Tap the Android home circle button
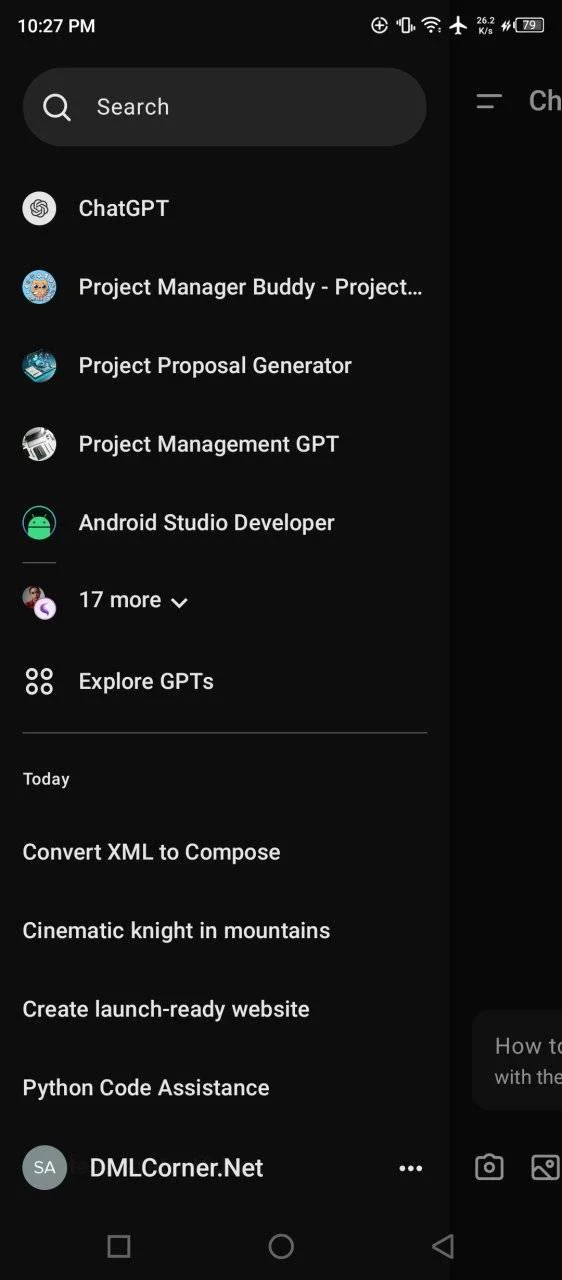Screen dimensions: 562x1280 click(281, 1246)
